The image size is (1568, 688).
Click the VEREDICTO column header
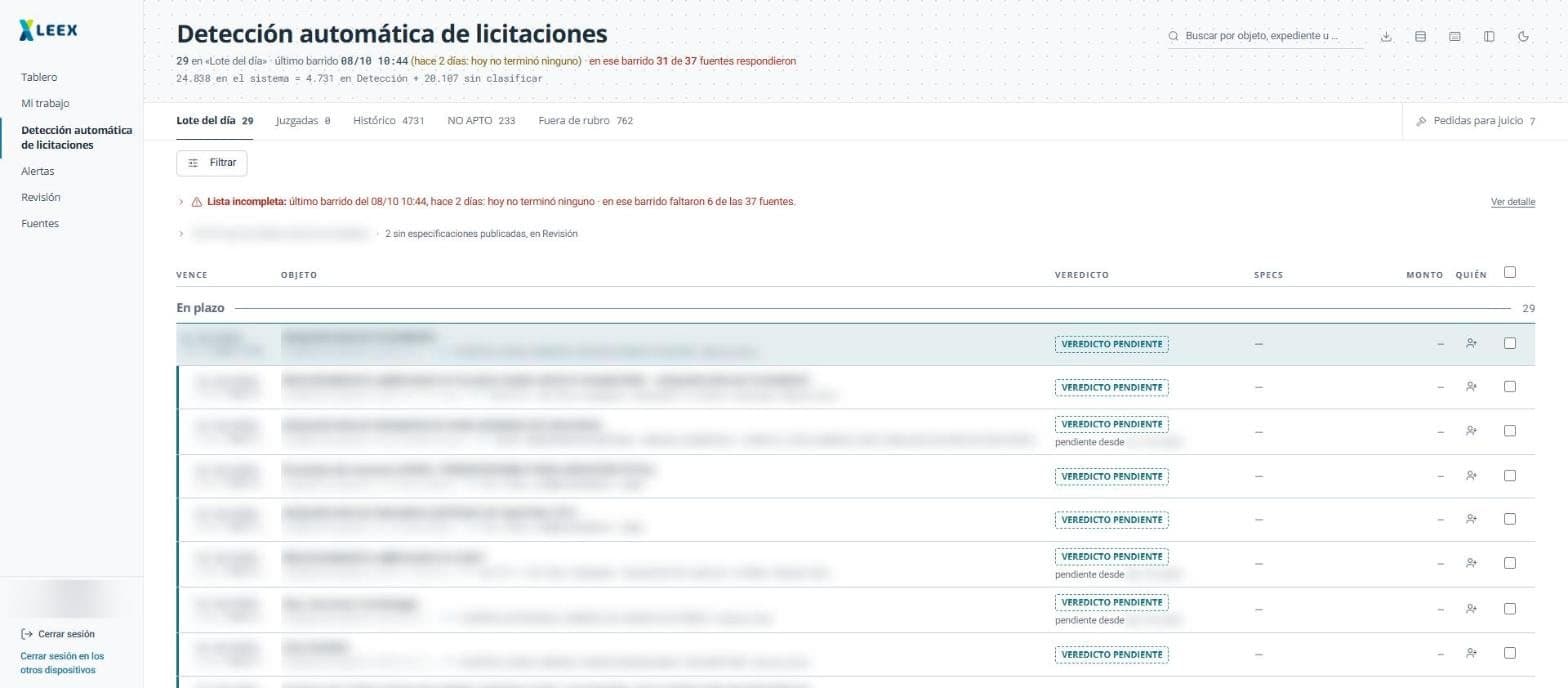pos(1082,275)
